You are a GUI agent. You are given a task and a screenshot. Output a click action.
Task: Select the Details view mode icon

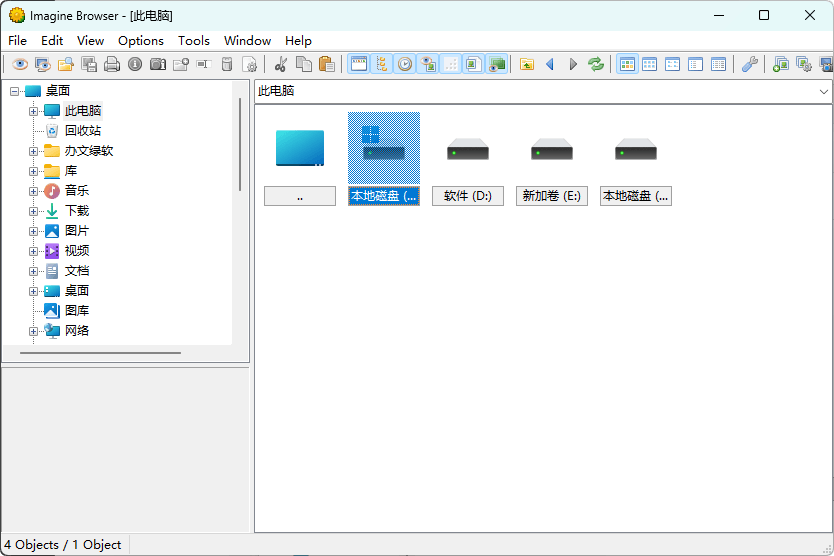(x=718, y=64)
